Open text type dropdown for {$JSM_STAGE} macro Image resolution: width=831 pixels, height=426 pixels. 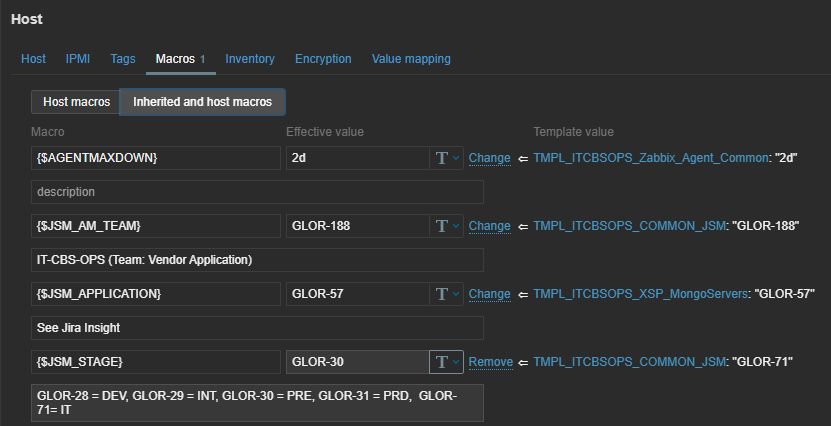coord(446,362)
